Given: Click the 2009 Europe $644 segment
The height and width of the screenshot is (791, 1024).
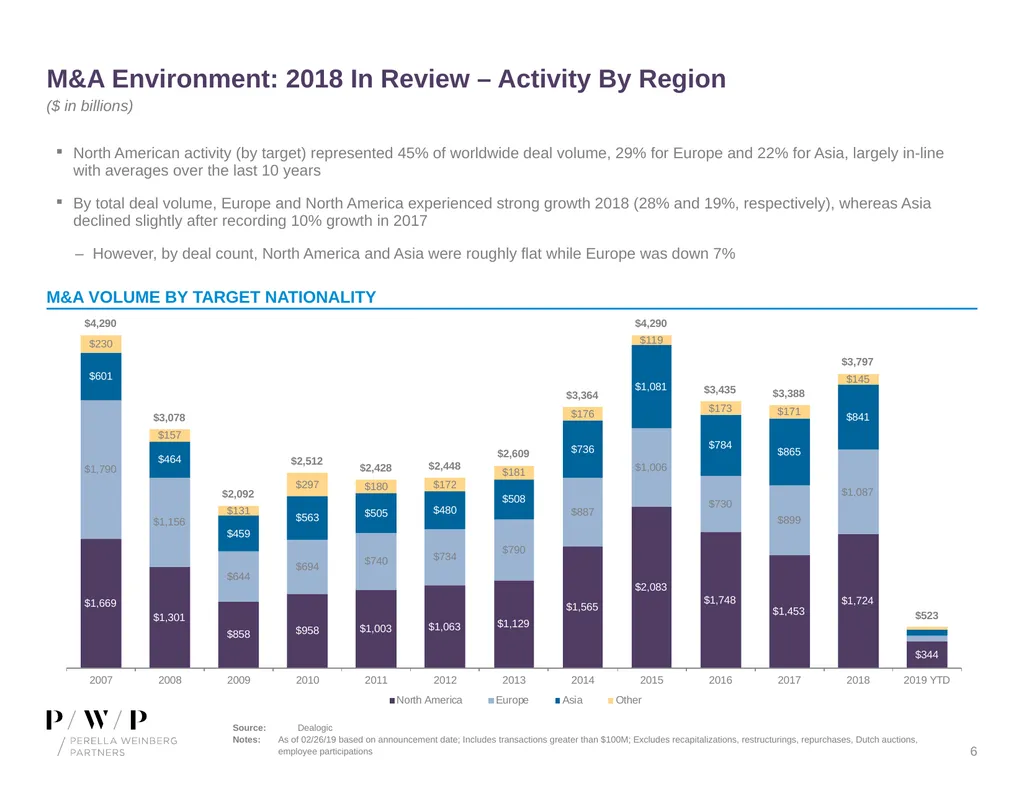Looking at the screenshot, I should tap(238, 576).
